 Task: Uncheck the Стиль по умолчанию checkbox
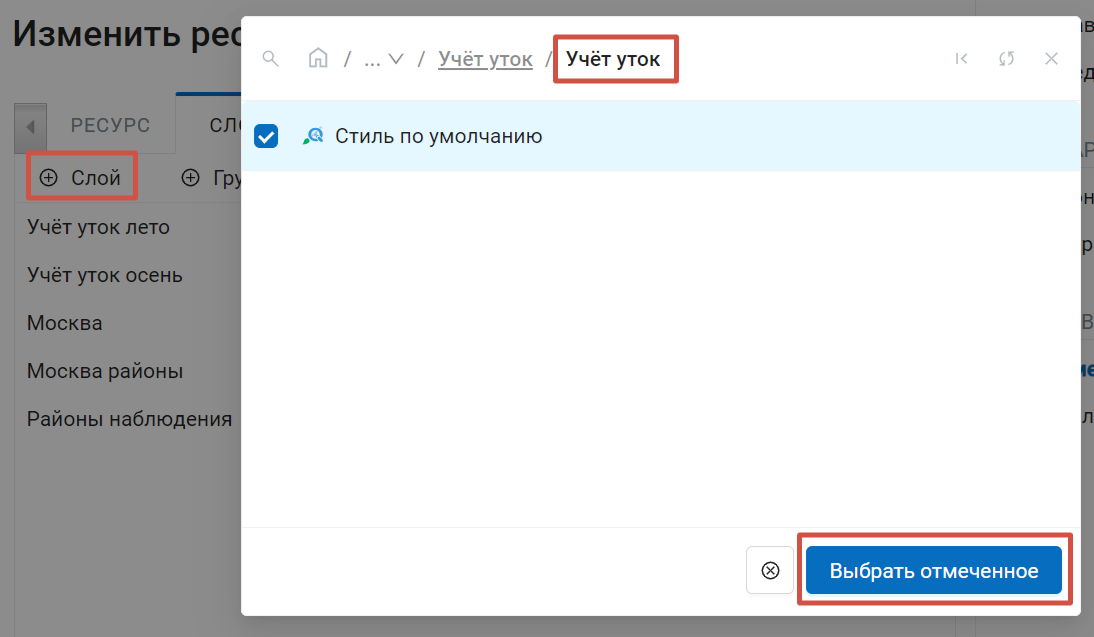coord(266,136)
